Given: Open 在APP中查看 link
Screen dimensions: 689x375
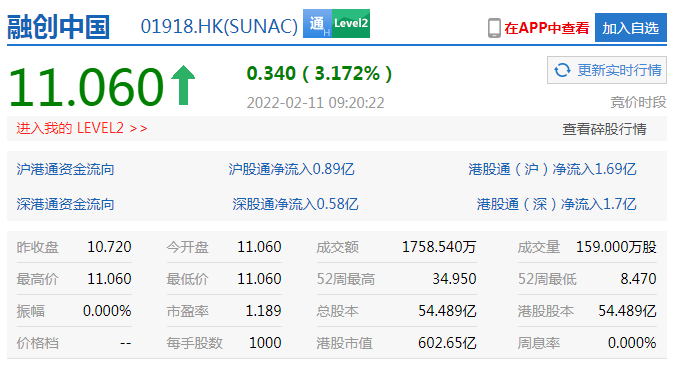Looking at the screenshot, I should pyautogui.click(x=547, y=28).
